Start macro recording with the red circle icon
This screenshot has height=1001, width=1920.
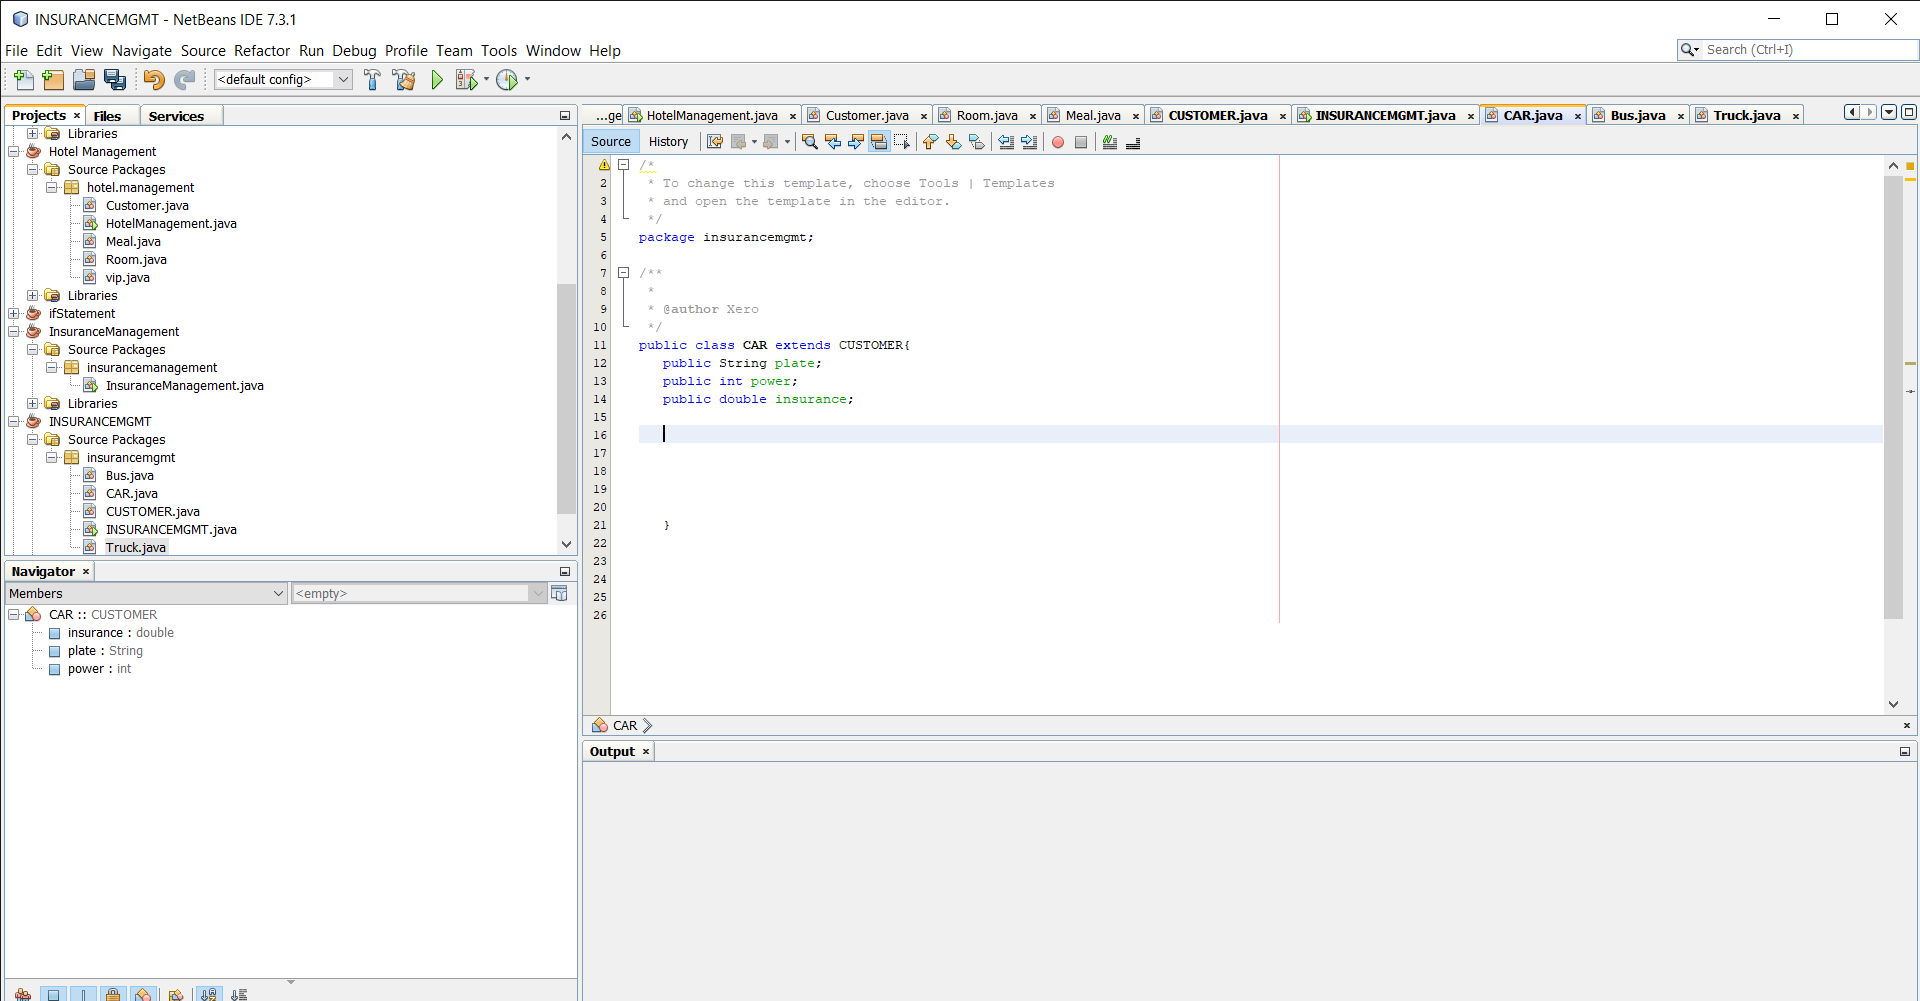click(x=1058, y=141)
